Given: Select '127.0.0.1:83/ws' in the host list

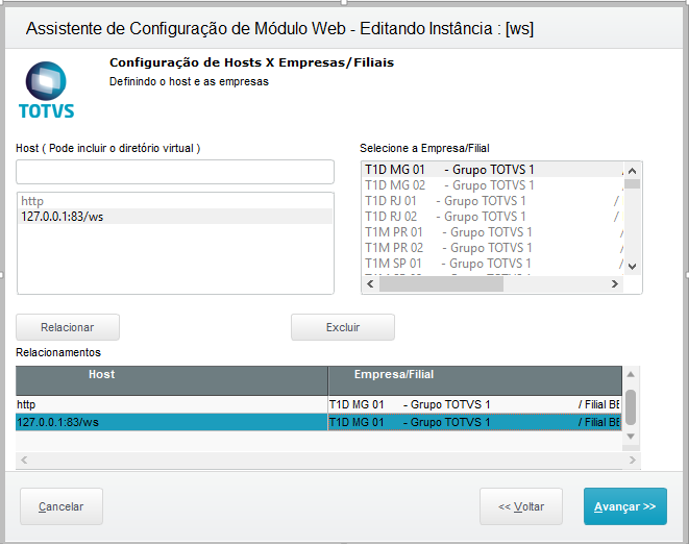Looking at the screenshot, I should pyautogui.click(x=175, y=216).
